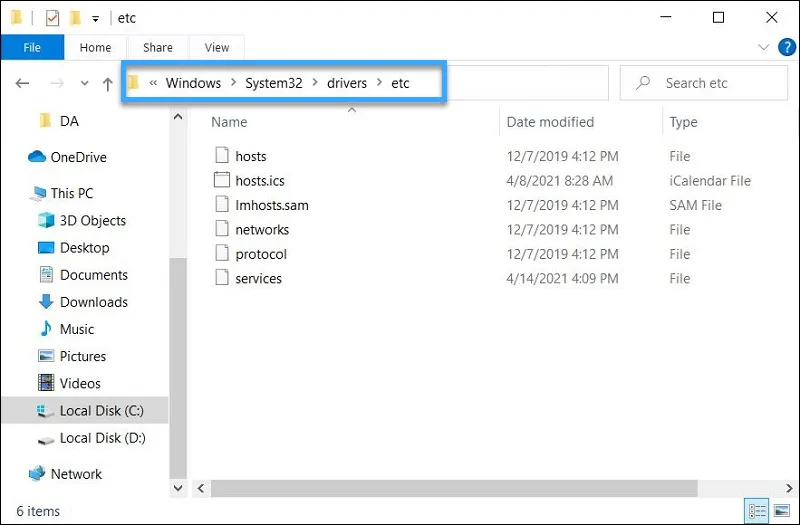Screen dimensions: 800x525
Task: Open the File menu
Action: 32,47
